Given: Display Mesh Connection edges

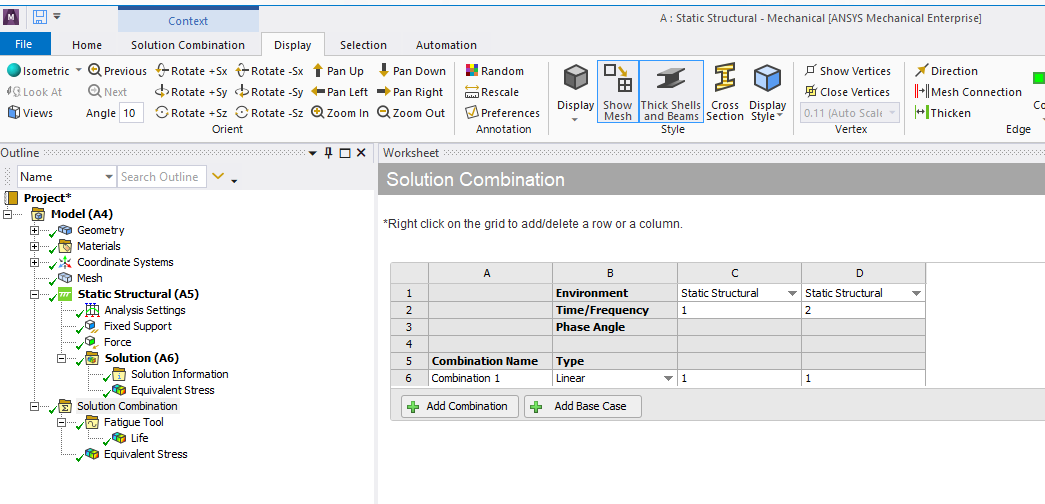Looking at the screenshot, I should point(968,92).
